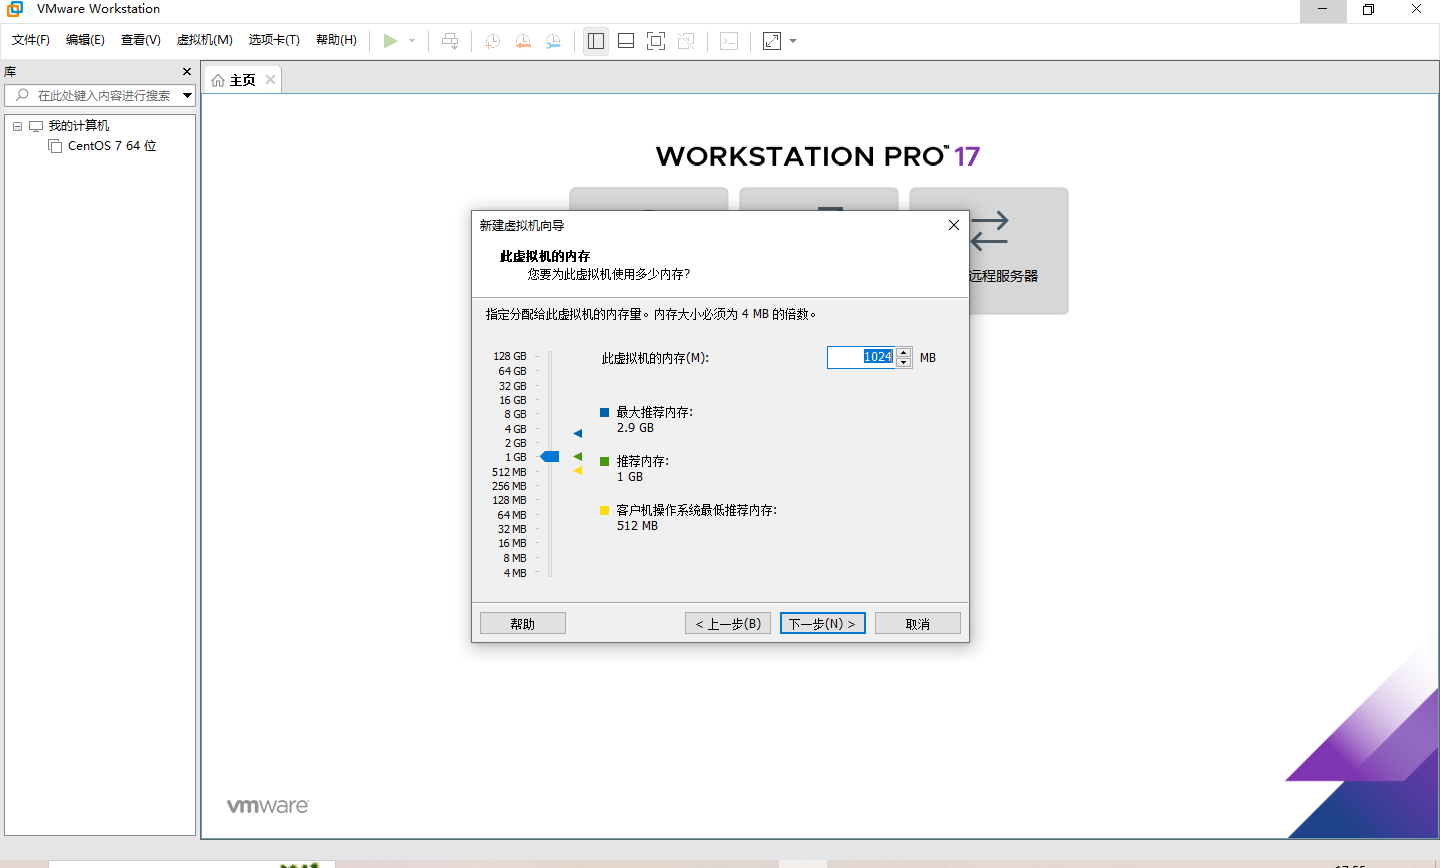1440x868 pixels.
Task: Increase memory with the up spinner arrow
Action: coord(904,352)
